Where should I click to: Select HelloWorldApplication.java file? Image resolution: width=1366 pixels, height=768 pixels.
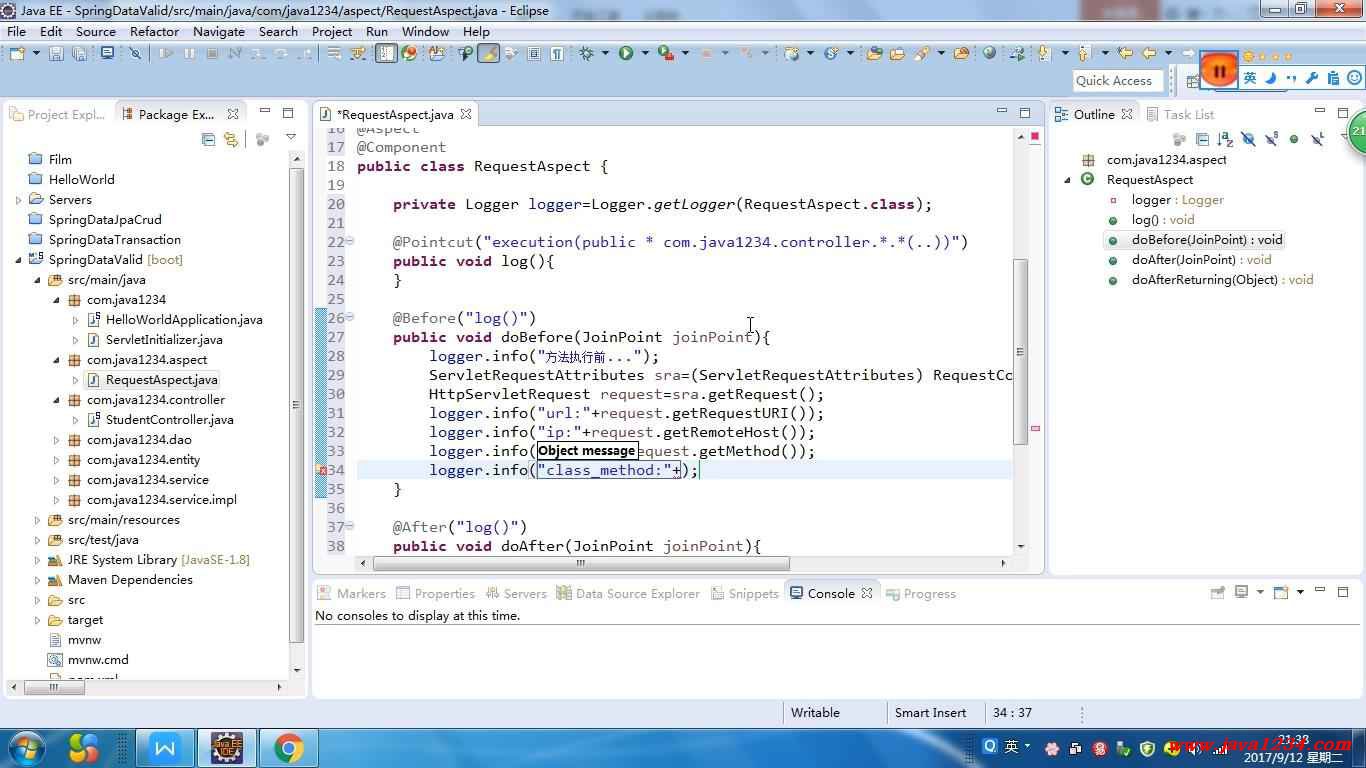click(x=184, y=320)
